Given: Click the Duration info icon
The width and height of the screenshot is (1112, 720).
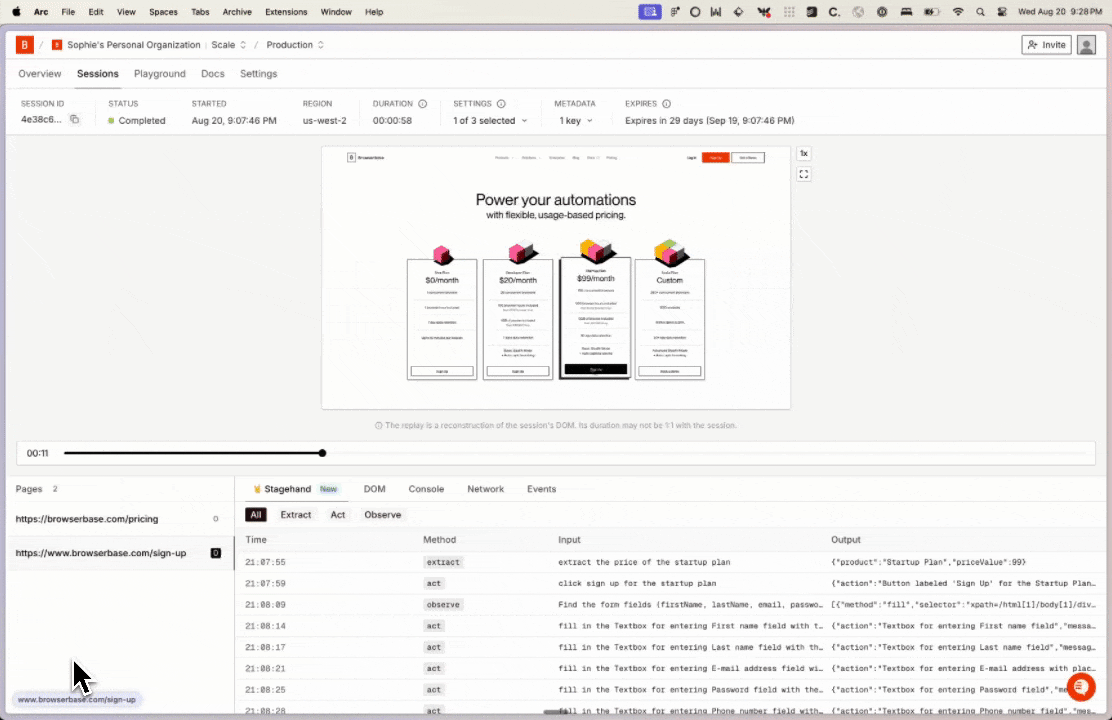Looking at the screenshot, I should 423,103.
